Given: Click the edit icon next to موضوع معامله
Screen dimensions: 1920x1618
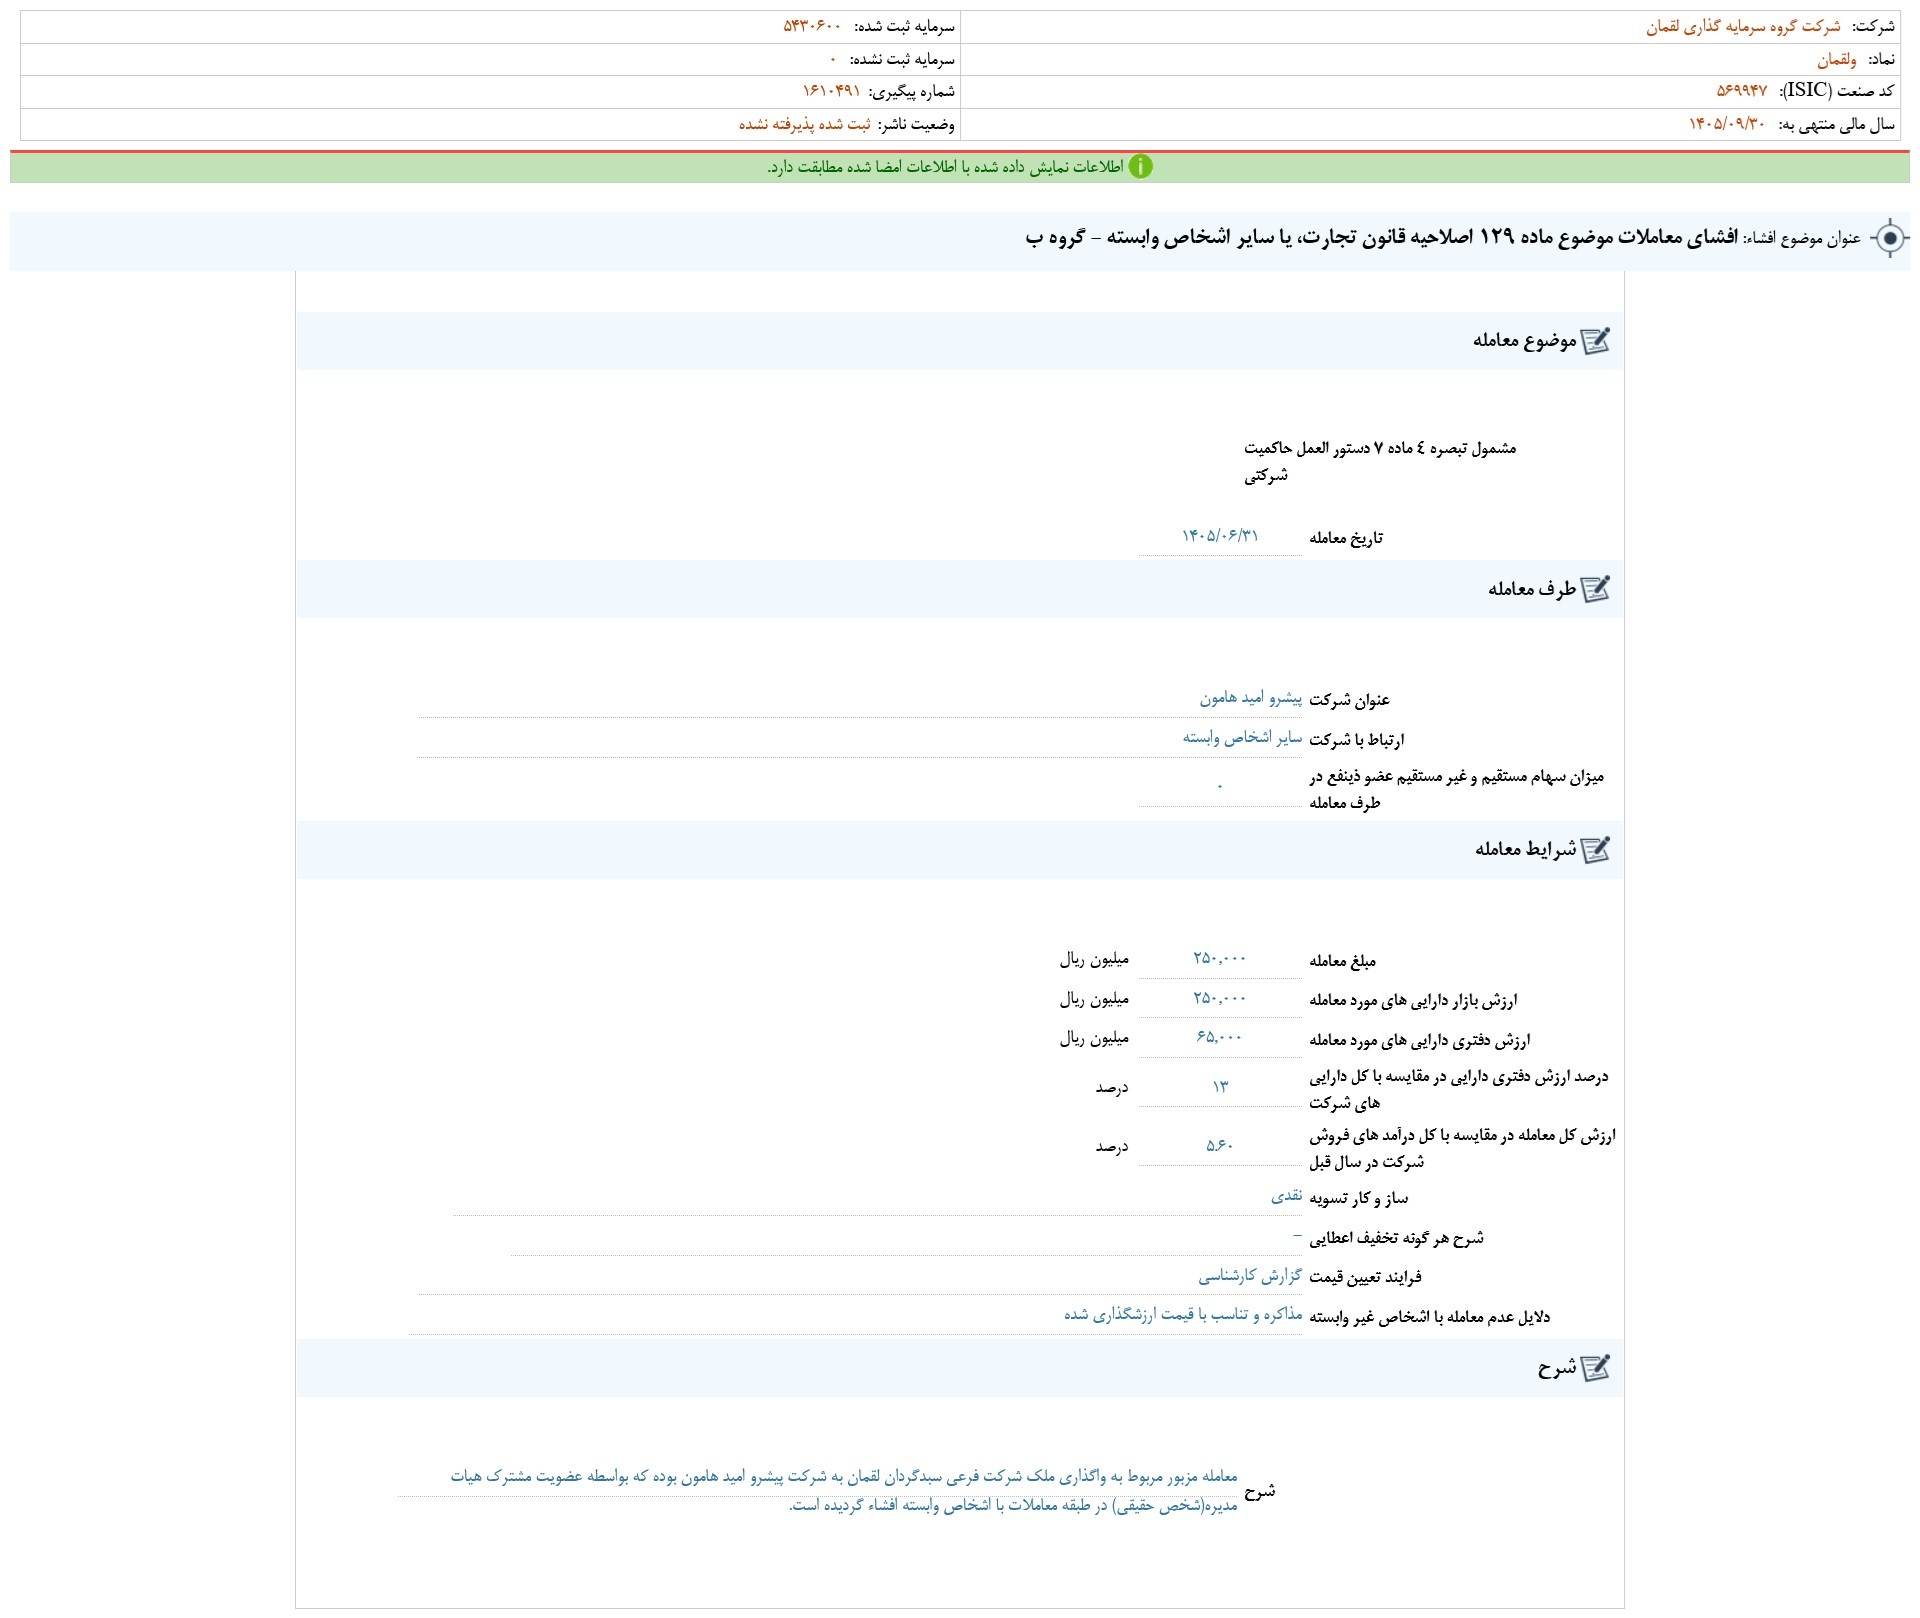Looking at the screenshot, I should point(1595,341).
